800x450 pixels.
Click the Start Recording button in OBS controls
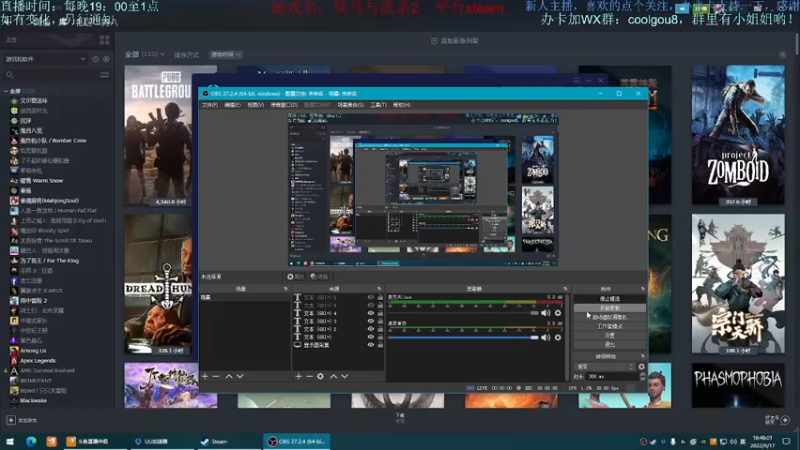tap(610, 308)
